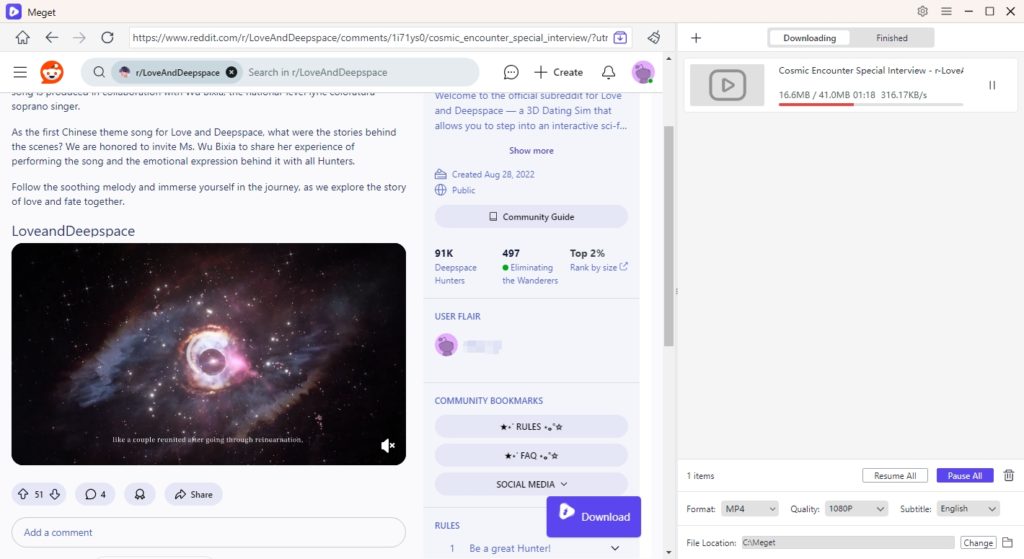1024x559 pixels.
Task: Downvote the post
Action: [55, 494]
